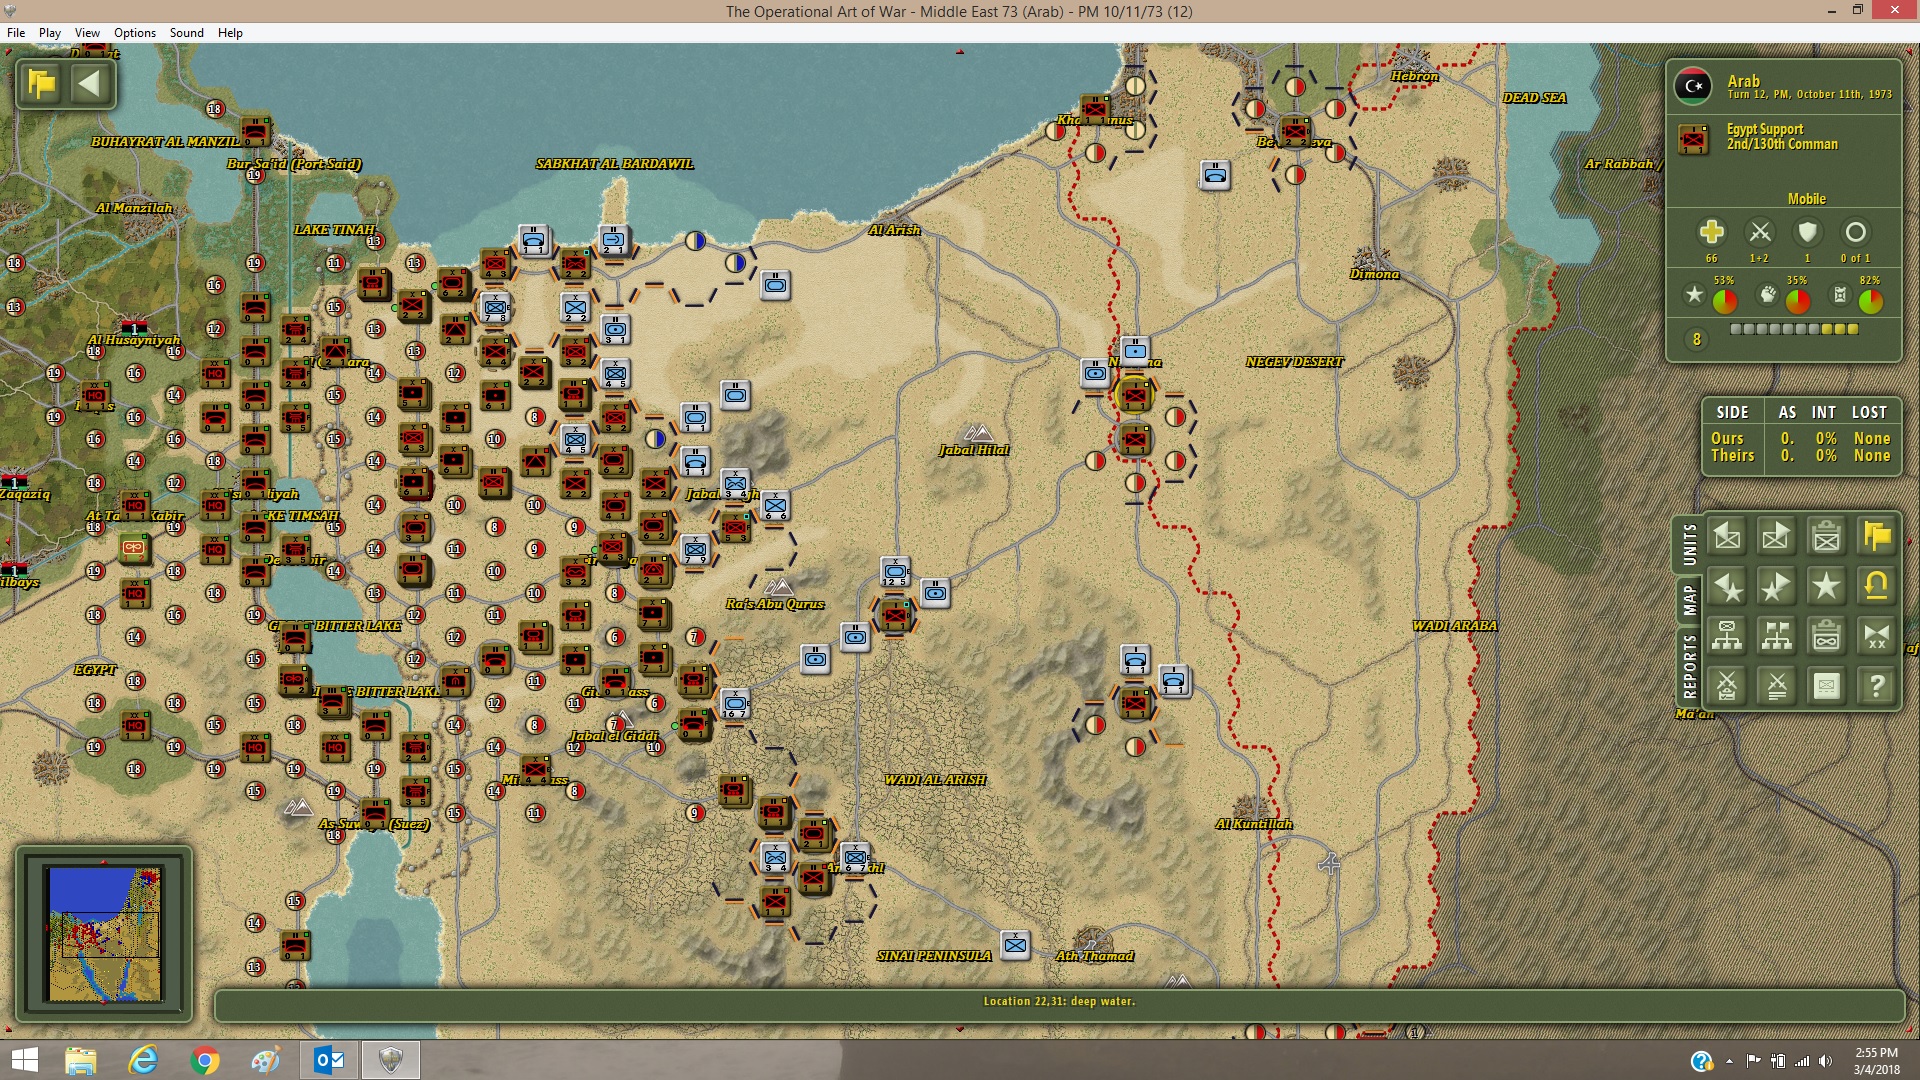Open Outlook from the taskbar
Screen dimensions: 1920x1080
tap(329, 1060)
